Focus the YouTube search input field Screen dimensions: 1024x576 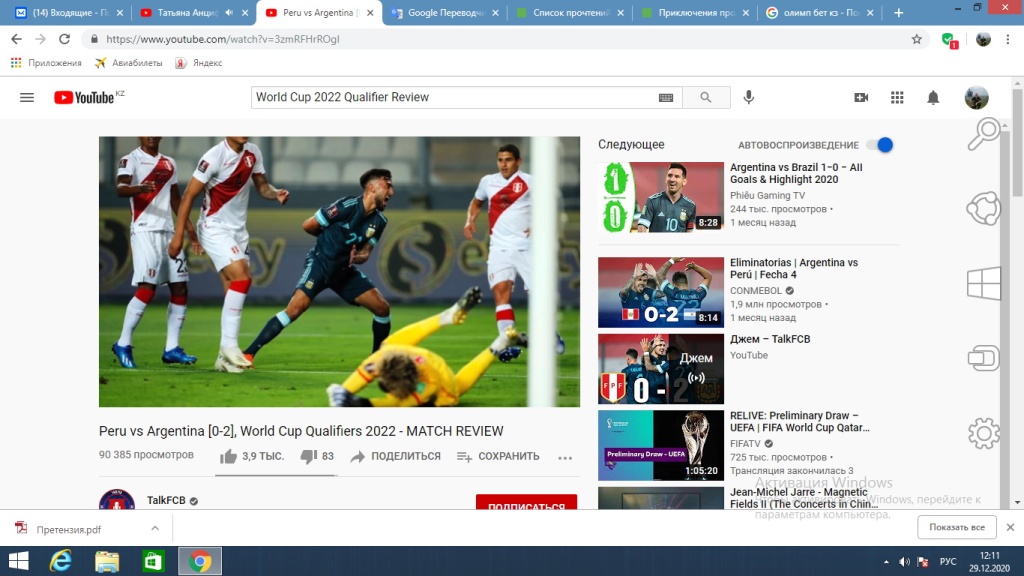tap(454, 97)
